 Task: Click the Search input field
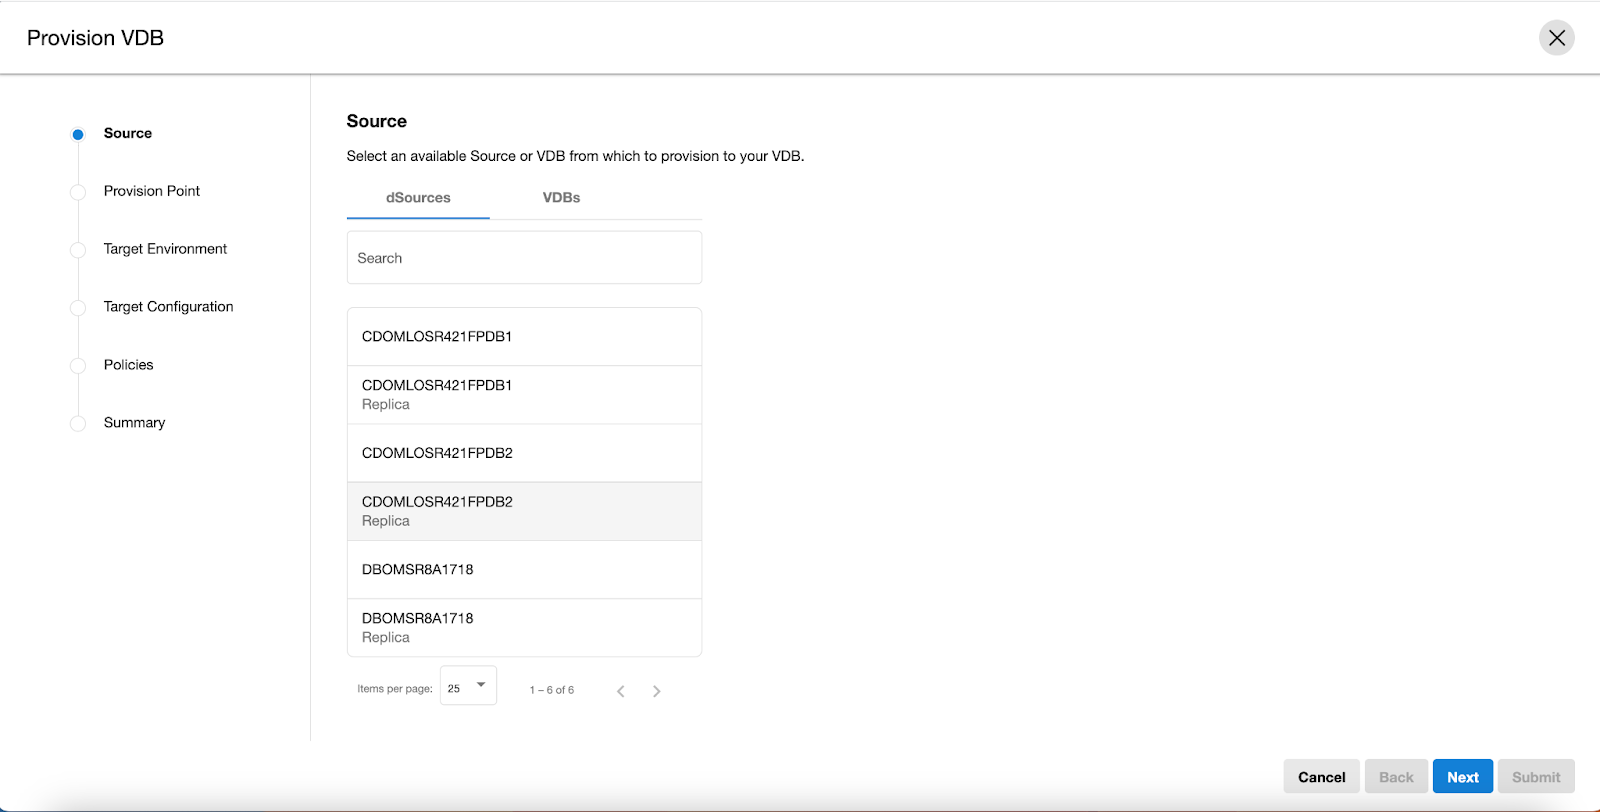[524, 258]
